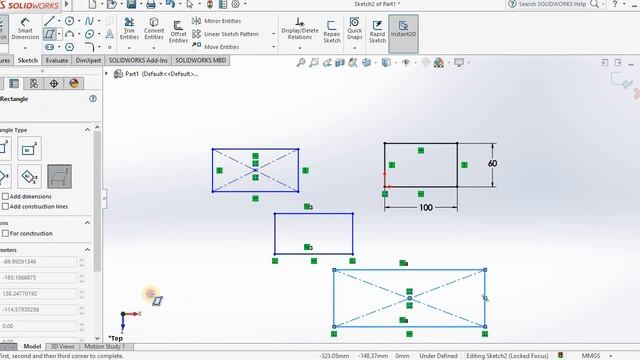Open the Display/Delete Relations dropdown arrow
The height and width of the screenshot is (360, 640).
point(300,48)
